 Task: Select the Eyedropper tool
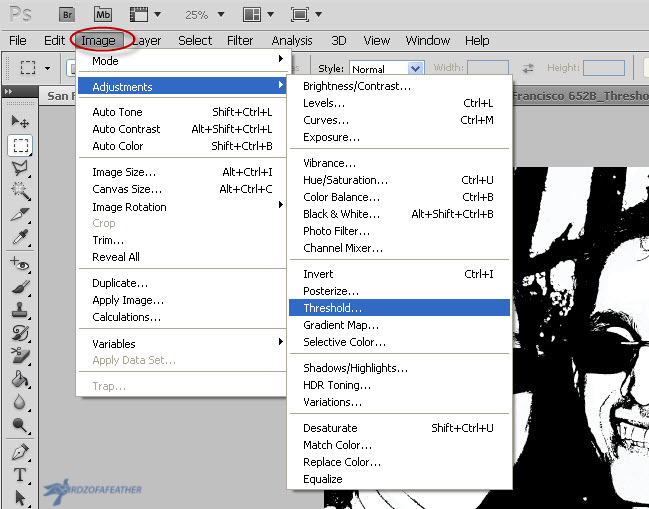(x=20, y=238)
